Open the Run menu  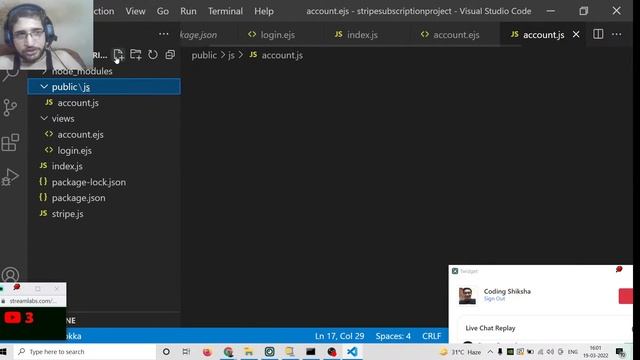point(188,11)
